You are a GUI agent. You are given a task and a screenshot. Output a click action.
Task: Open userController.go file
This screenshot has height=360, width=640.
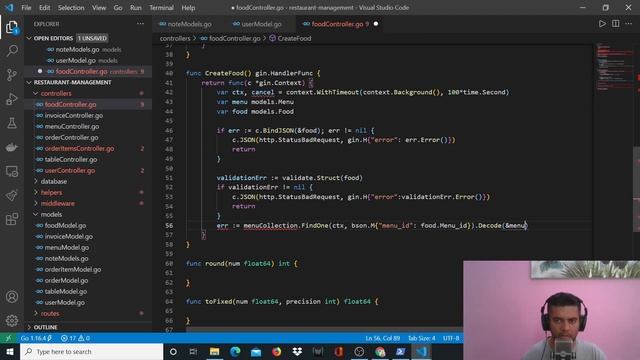(70, 171)
